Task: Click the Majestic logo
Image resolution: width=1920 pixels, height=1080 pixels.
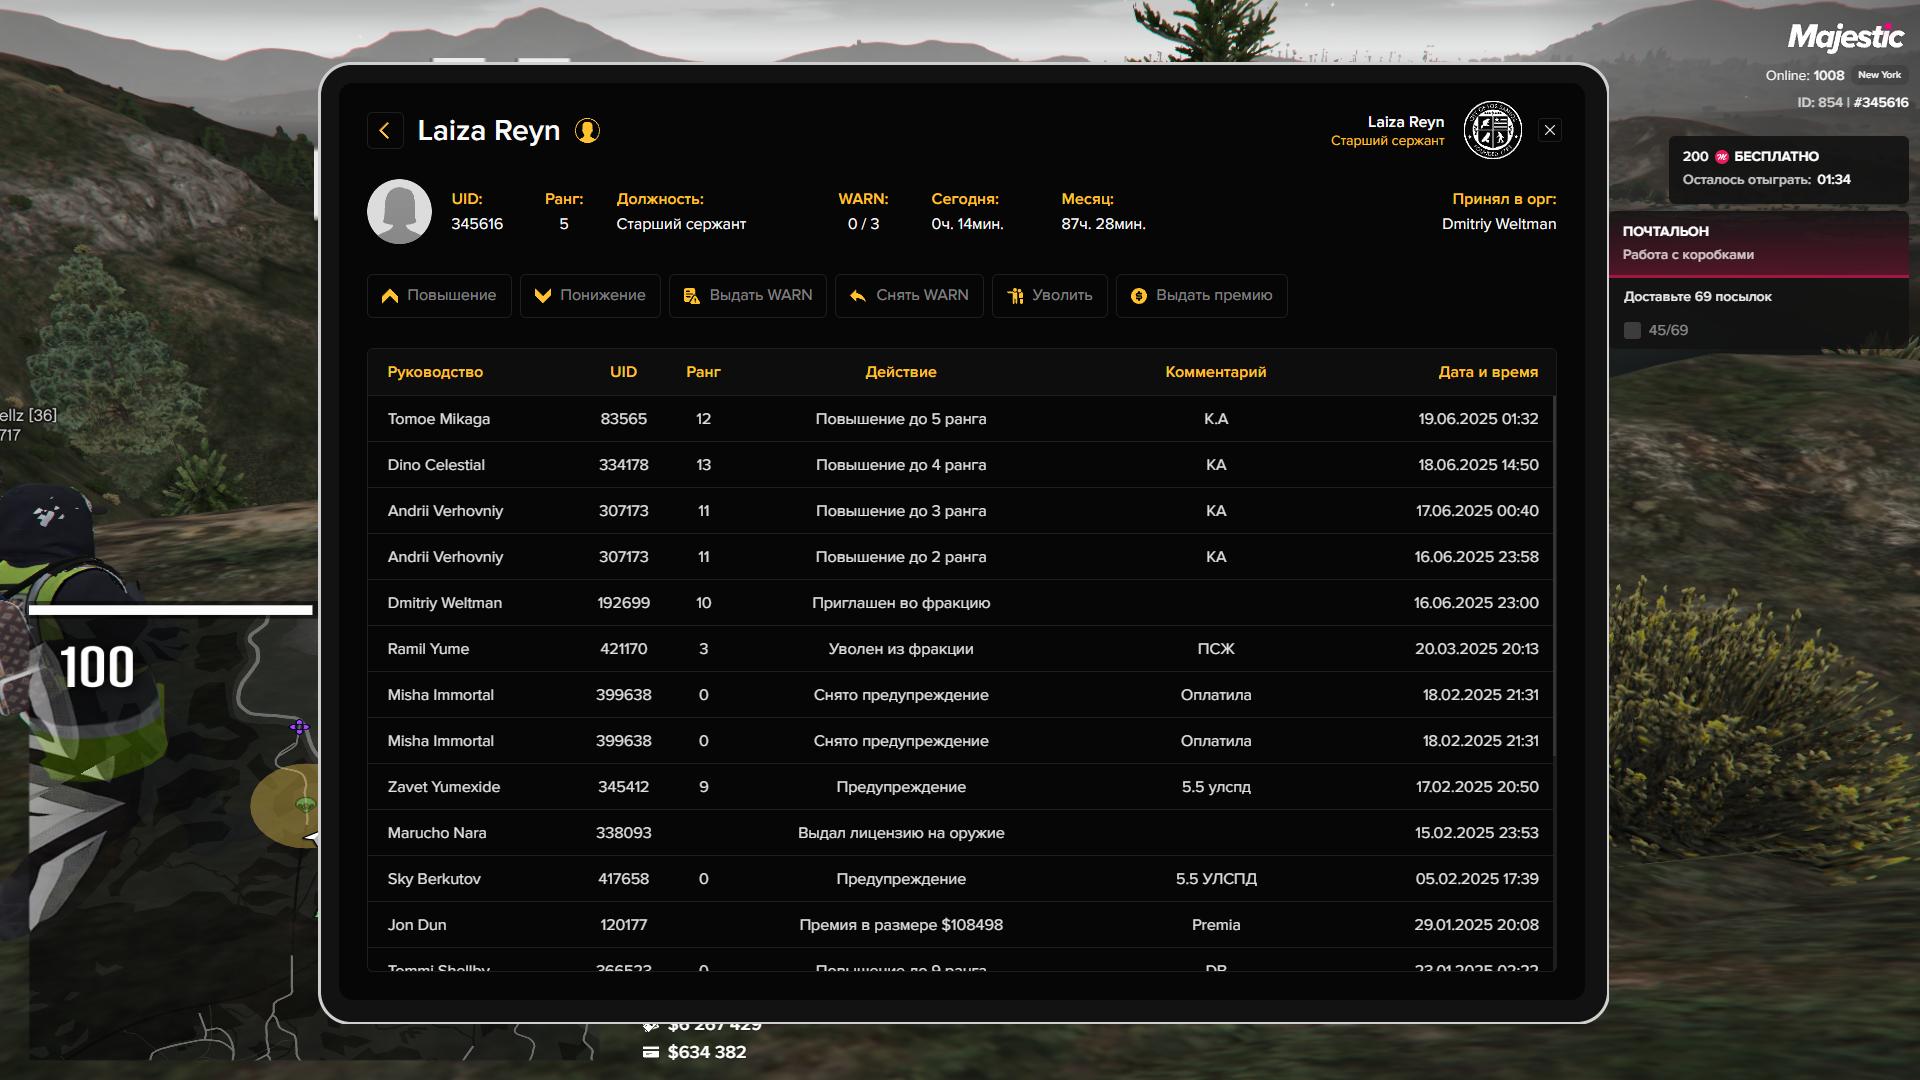Action: click(1846, 37)
